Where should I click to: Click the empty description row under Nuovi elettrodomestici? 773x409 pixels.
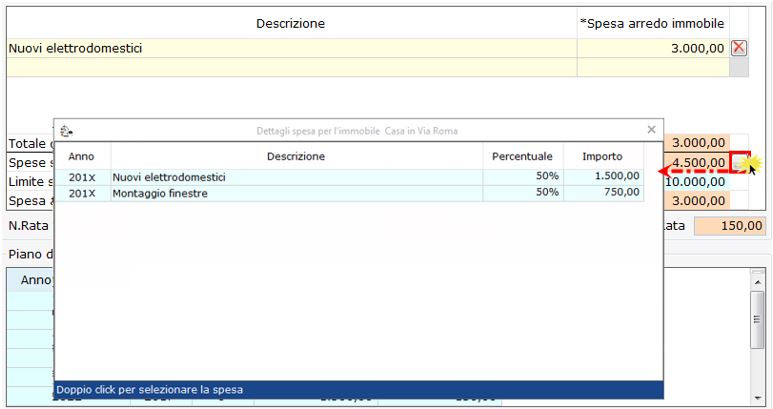[292, 67]
